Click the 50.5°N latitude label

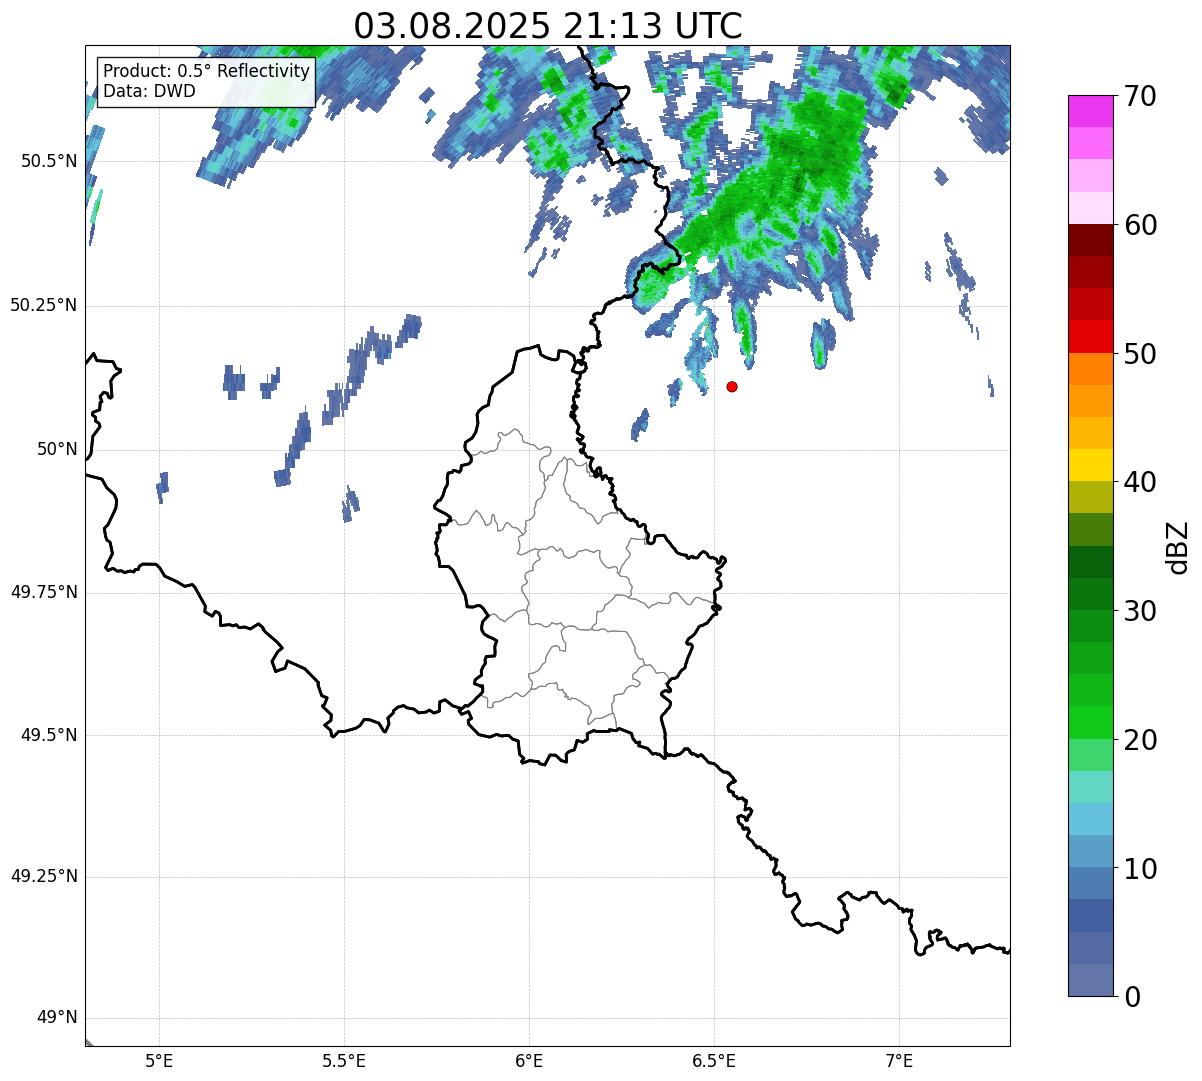(x=49, y=161)
